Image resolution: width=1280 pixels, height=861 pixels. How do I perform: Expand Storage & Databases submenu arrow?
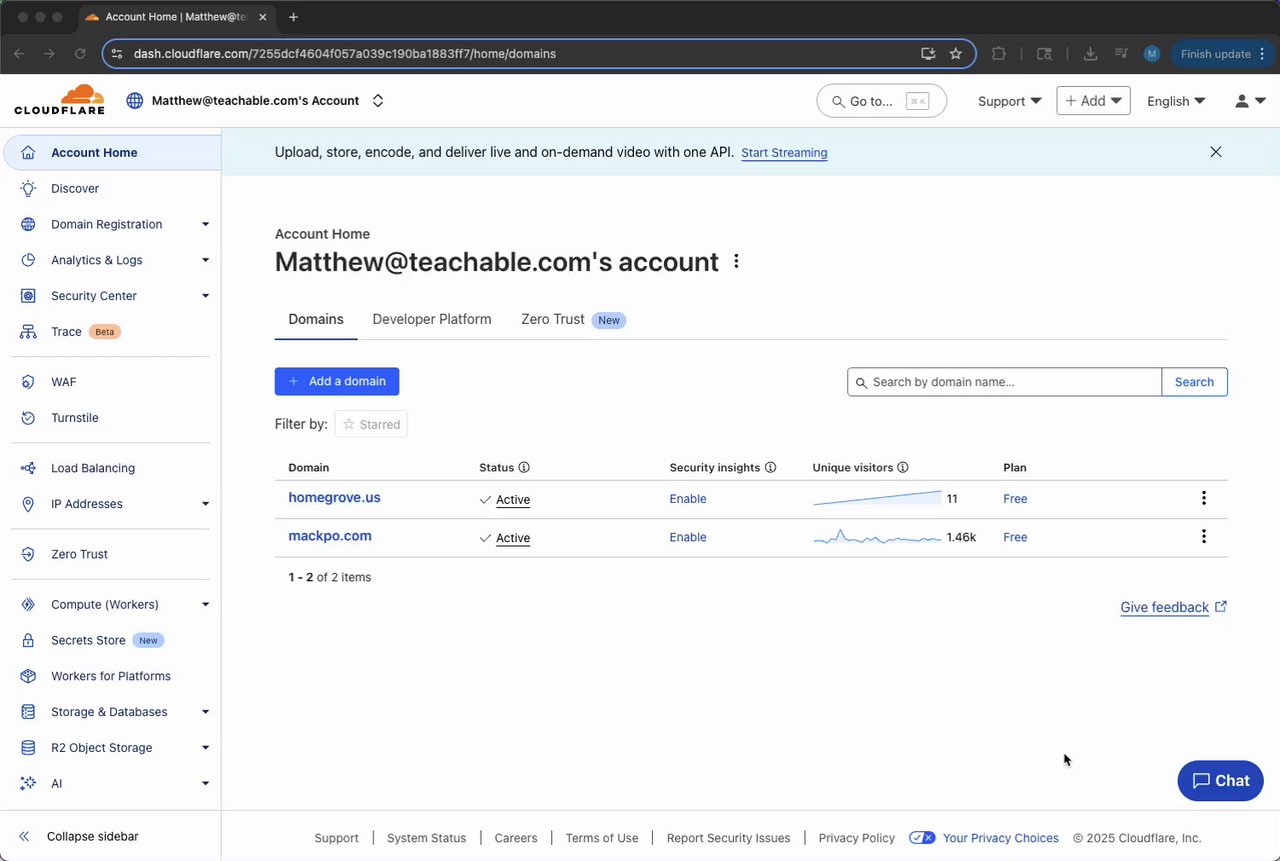point(205,712)
